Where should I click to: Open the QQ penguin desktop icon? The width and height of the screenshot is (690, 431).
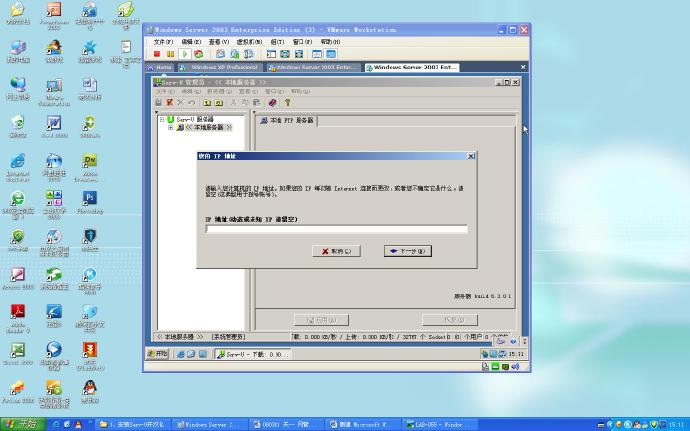coord(90,391)
